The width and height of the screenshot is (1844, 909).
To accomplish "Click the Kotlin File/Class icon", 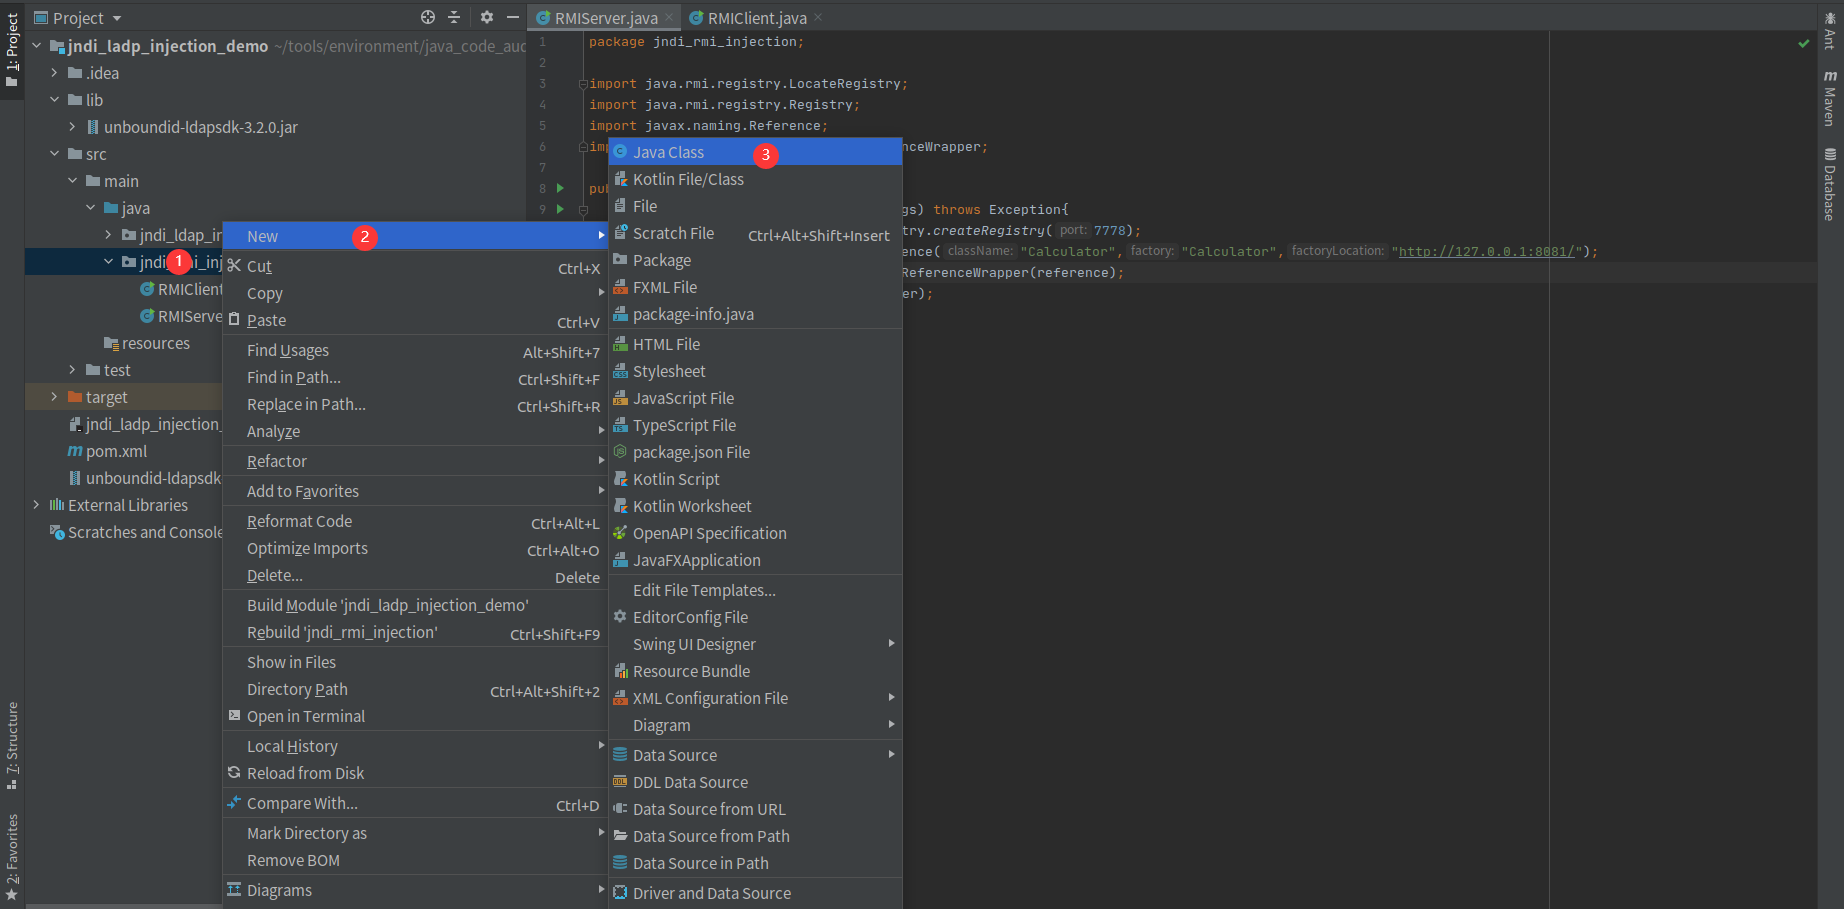I will (x=620, y=178).
